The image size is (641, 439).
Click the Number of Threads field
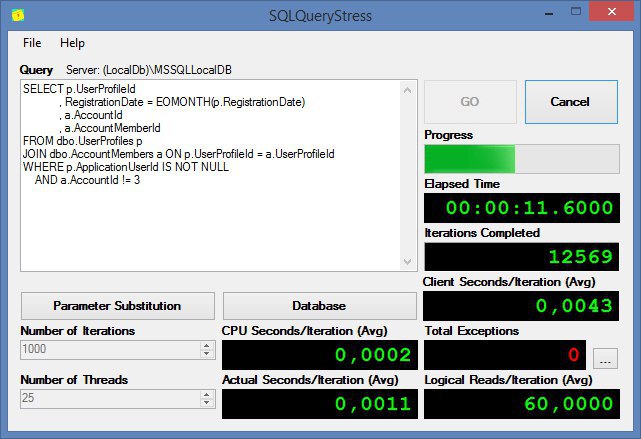tap(108, 399)
